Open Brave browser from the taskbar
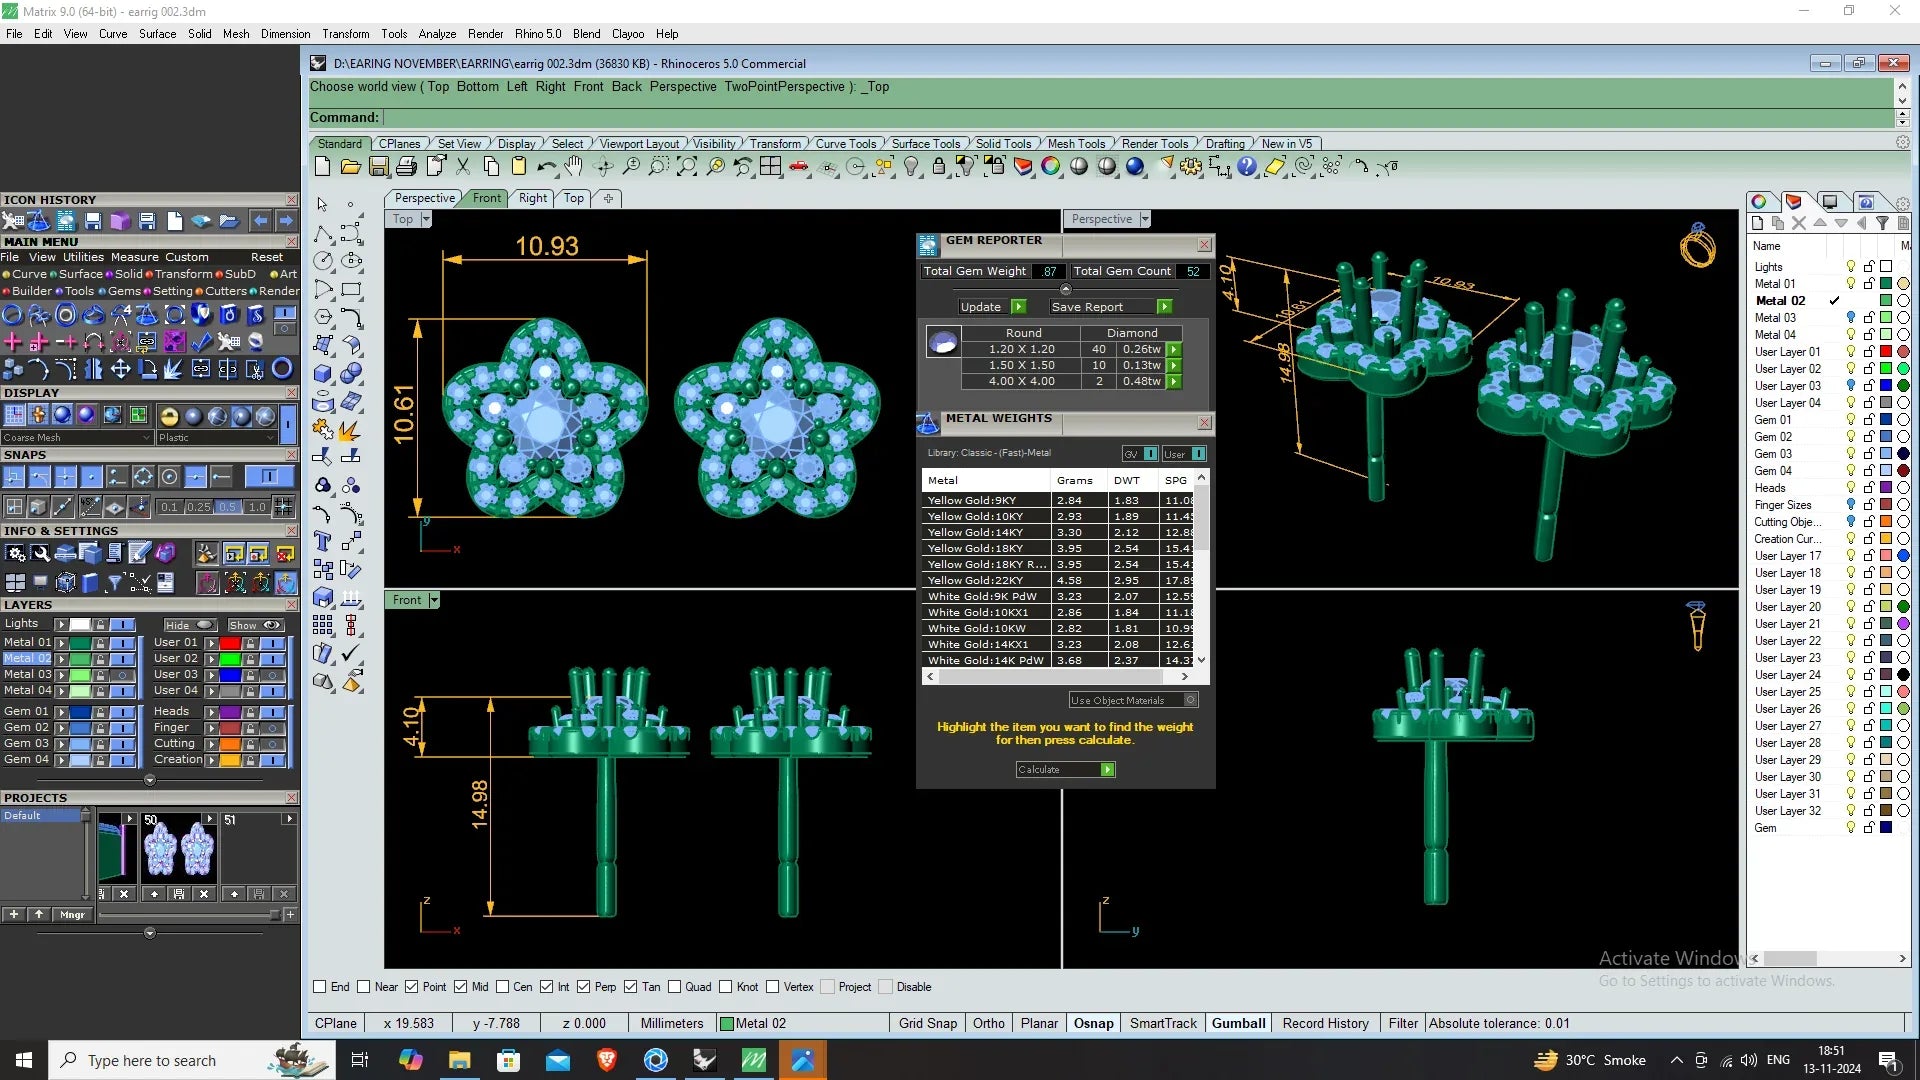The width and height of the screenshot is (1920, 1080). point(606,1060)
